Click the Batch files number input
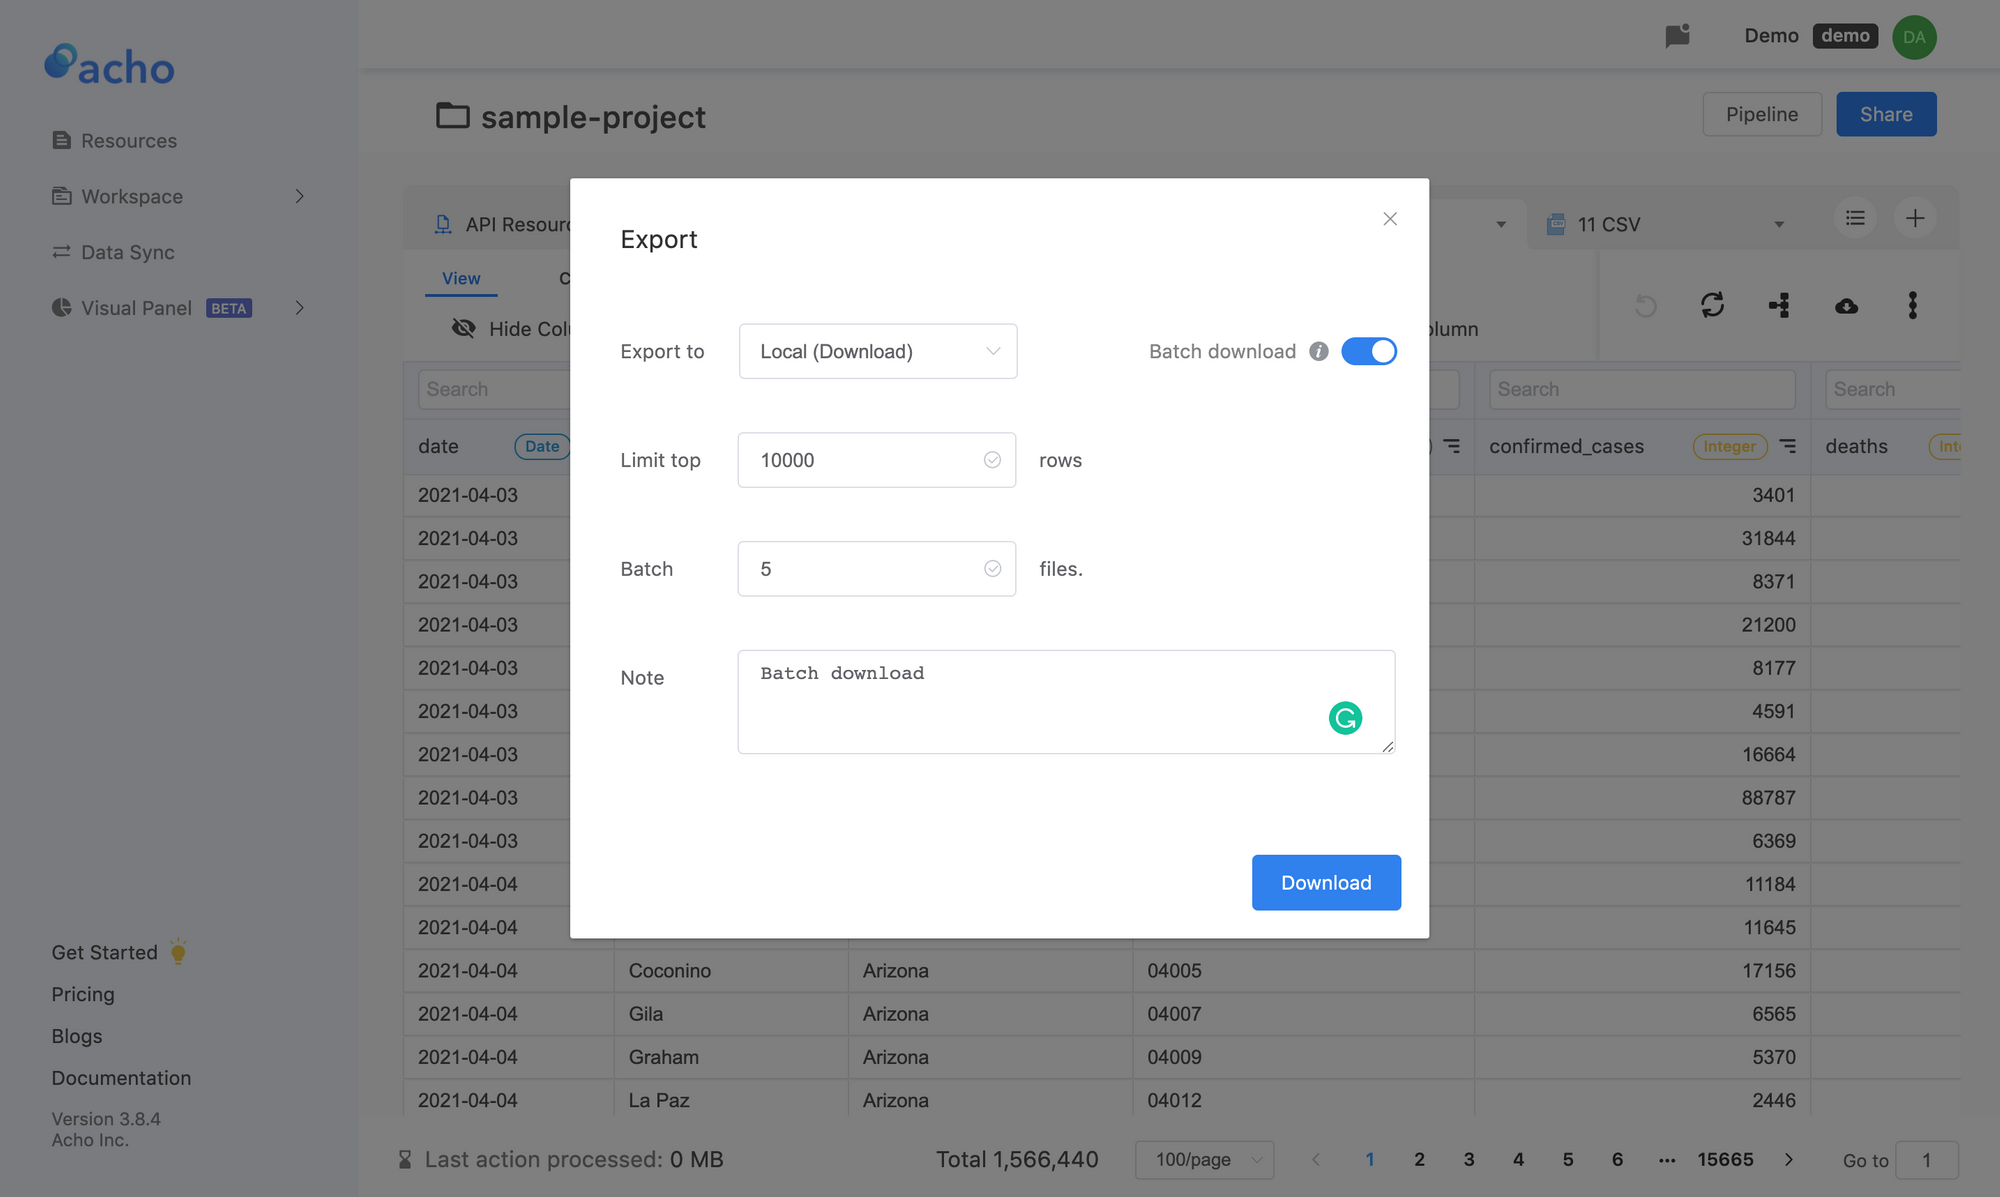Screen dimensions: 2000x1197 877,569
